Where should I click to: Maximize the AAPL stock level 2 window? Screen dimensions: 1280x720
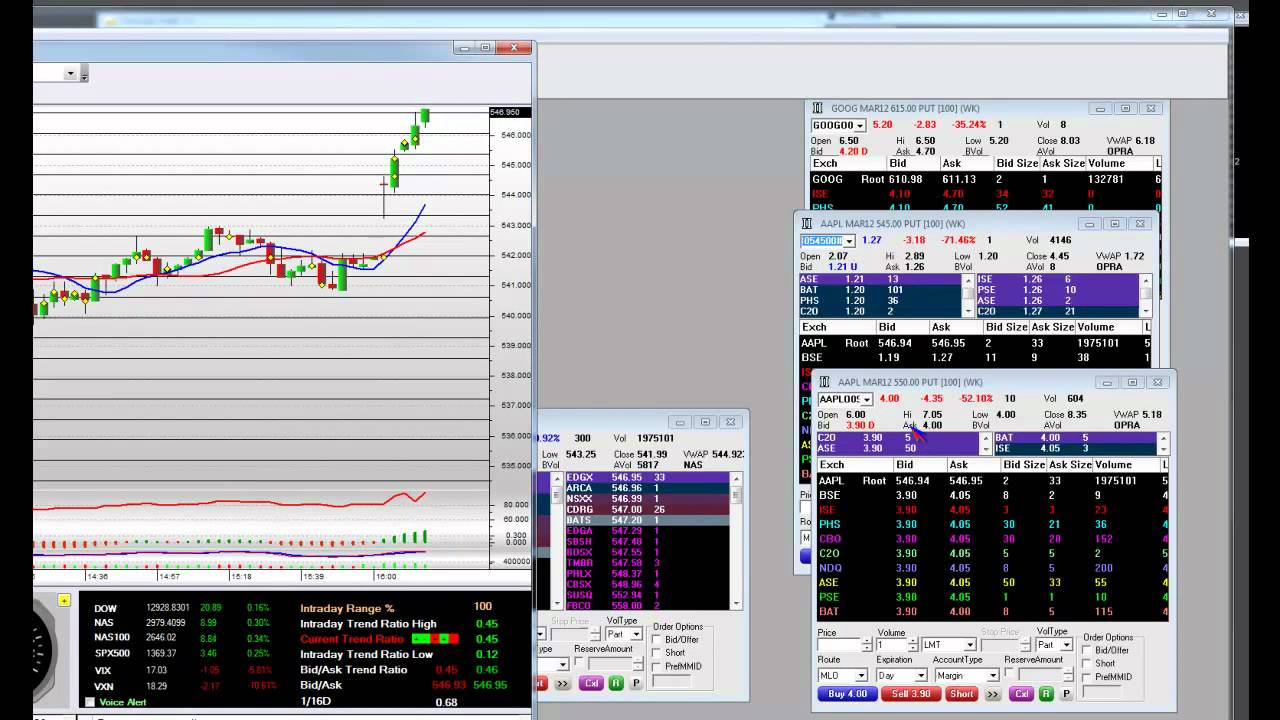pos(705,422)
